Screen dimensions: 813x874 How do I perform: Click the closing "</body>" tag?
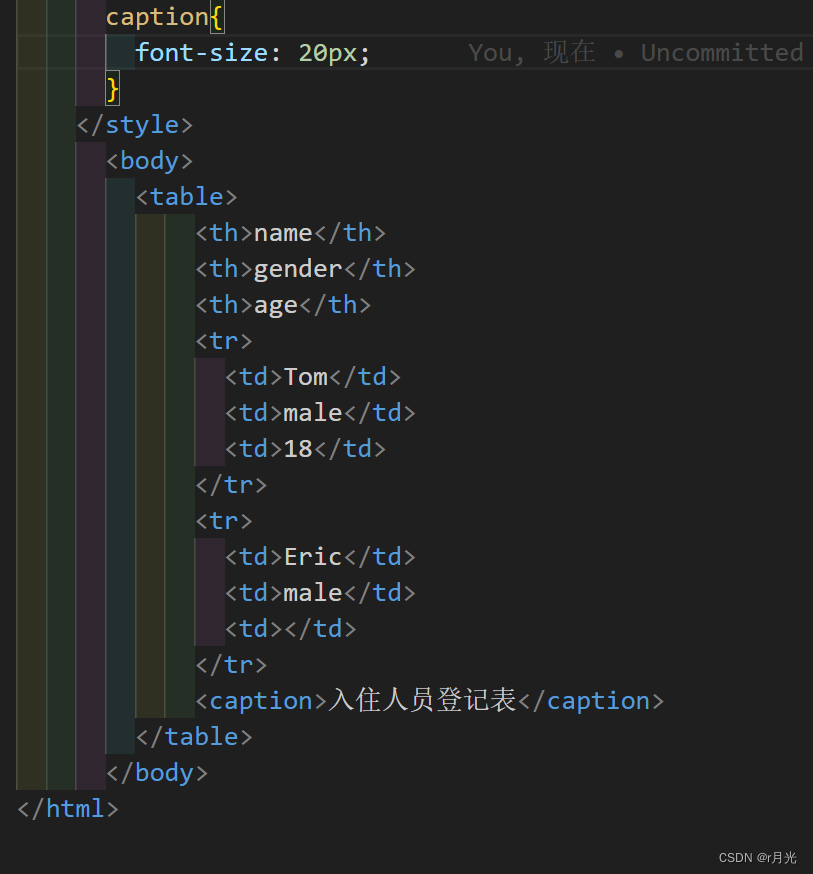[x=157, y=773]
